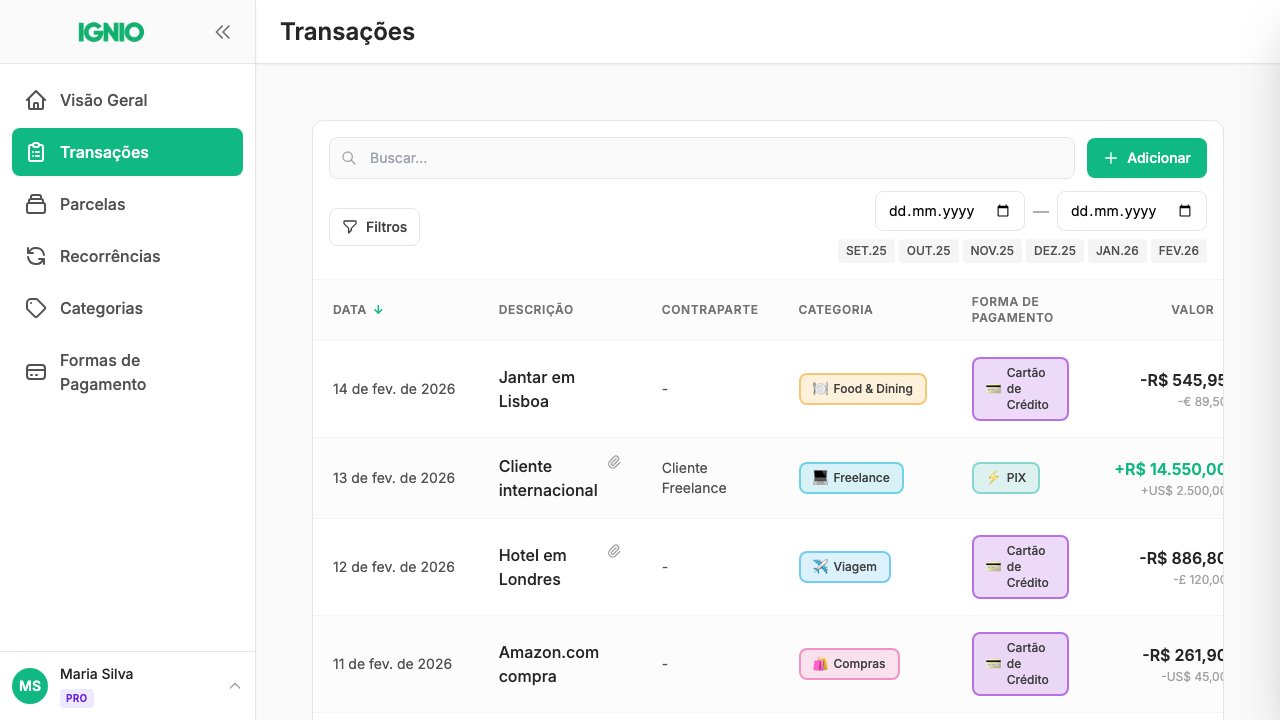Click the search magnifier icon
Viewport: 1280px width, 720px height.
(x=349, y=158)
